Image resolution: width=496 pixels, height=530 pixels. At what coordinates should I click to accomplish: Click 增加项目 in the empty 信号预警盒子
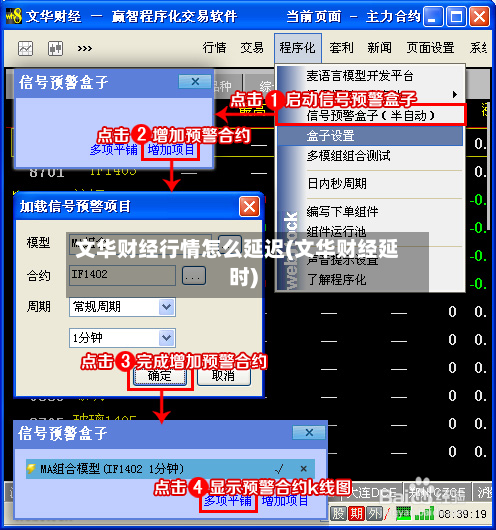(171, 150)
